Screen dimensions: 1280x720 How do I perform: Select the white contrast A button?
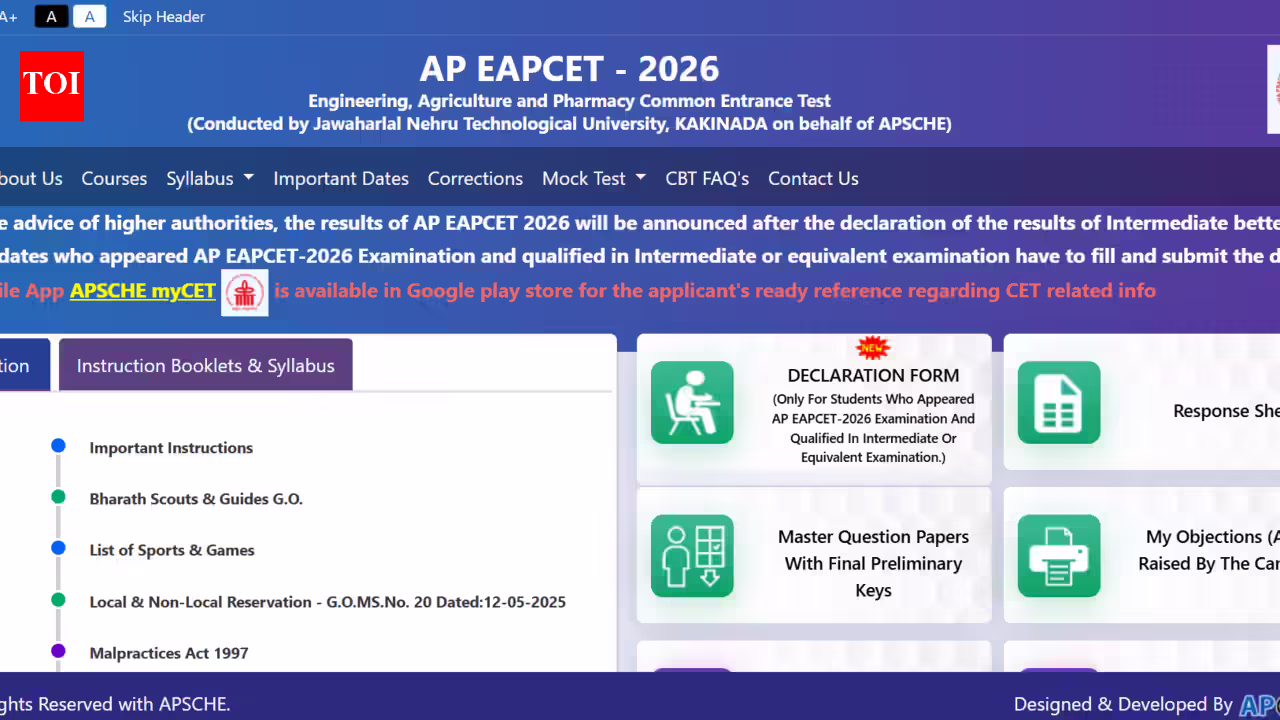point(90,16)
